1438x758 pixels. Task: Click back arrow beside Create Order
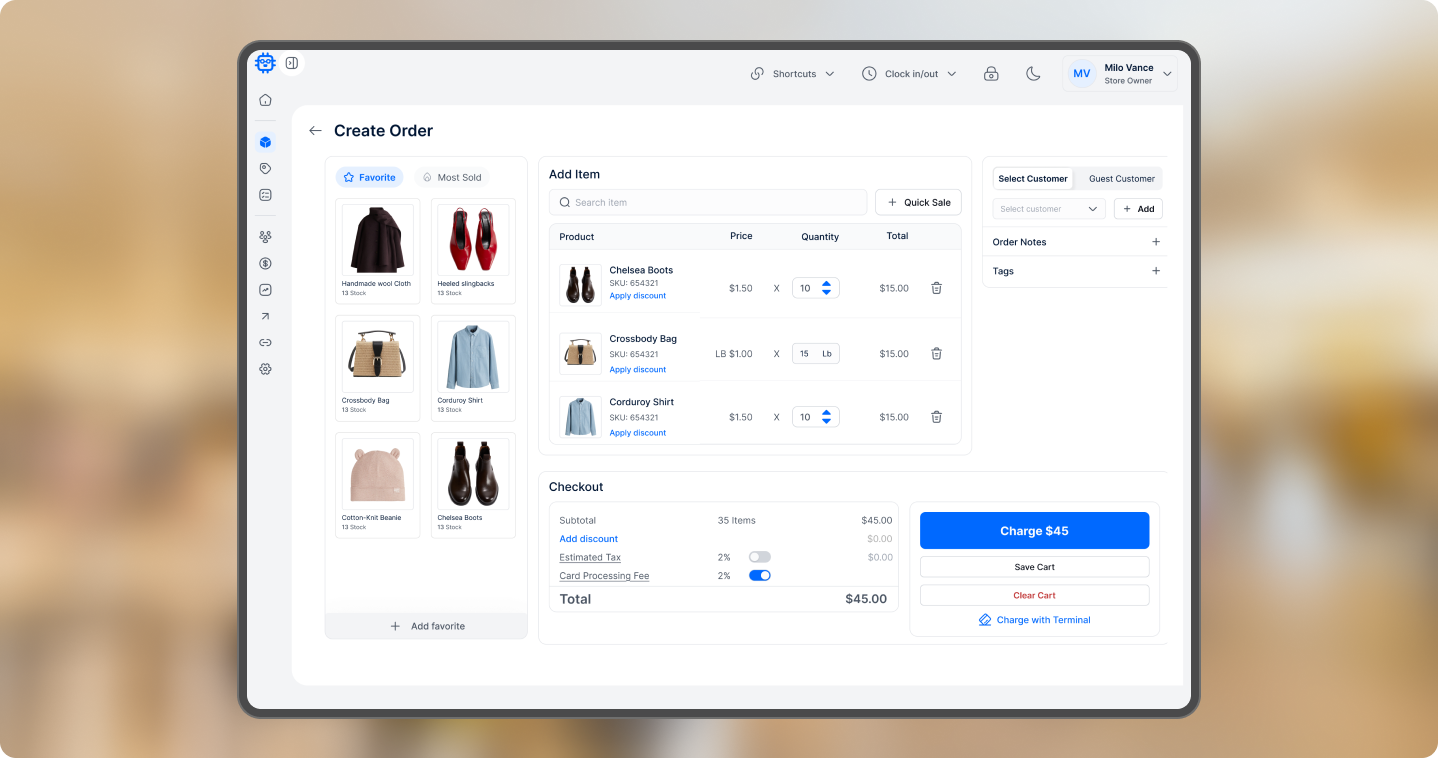316,131
